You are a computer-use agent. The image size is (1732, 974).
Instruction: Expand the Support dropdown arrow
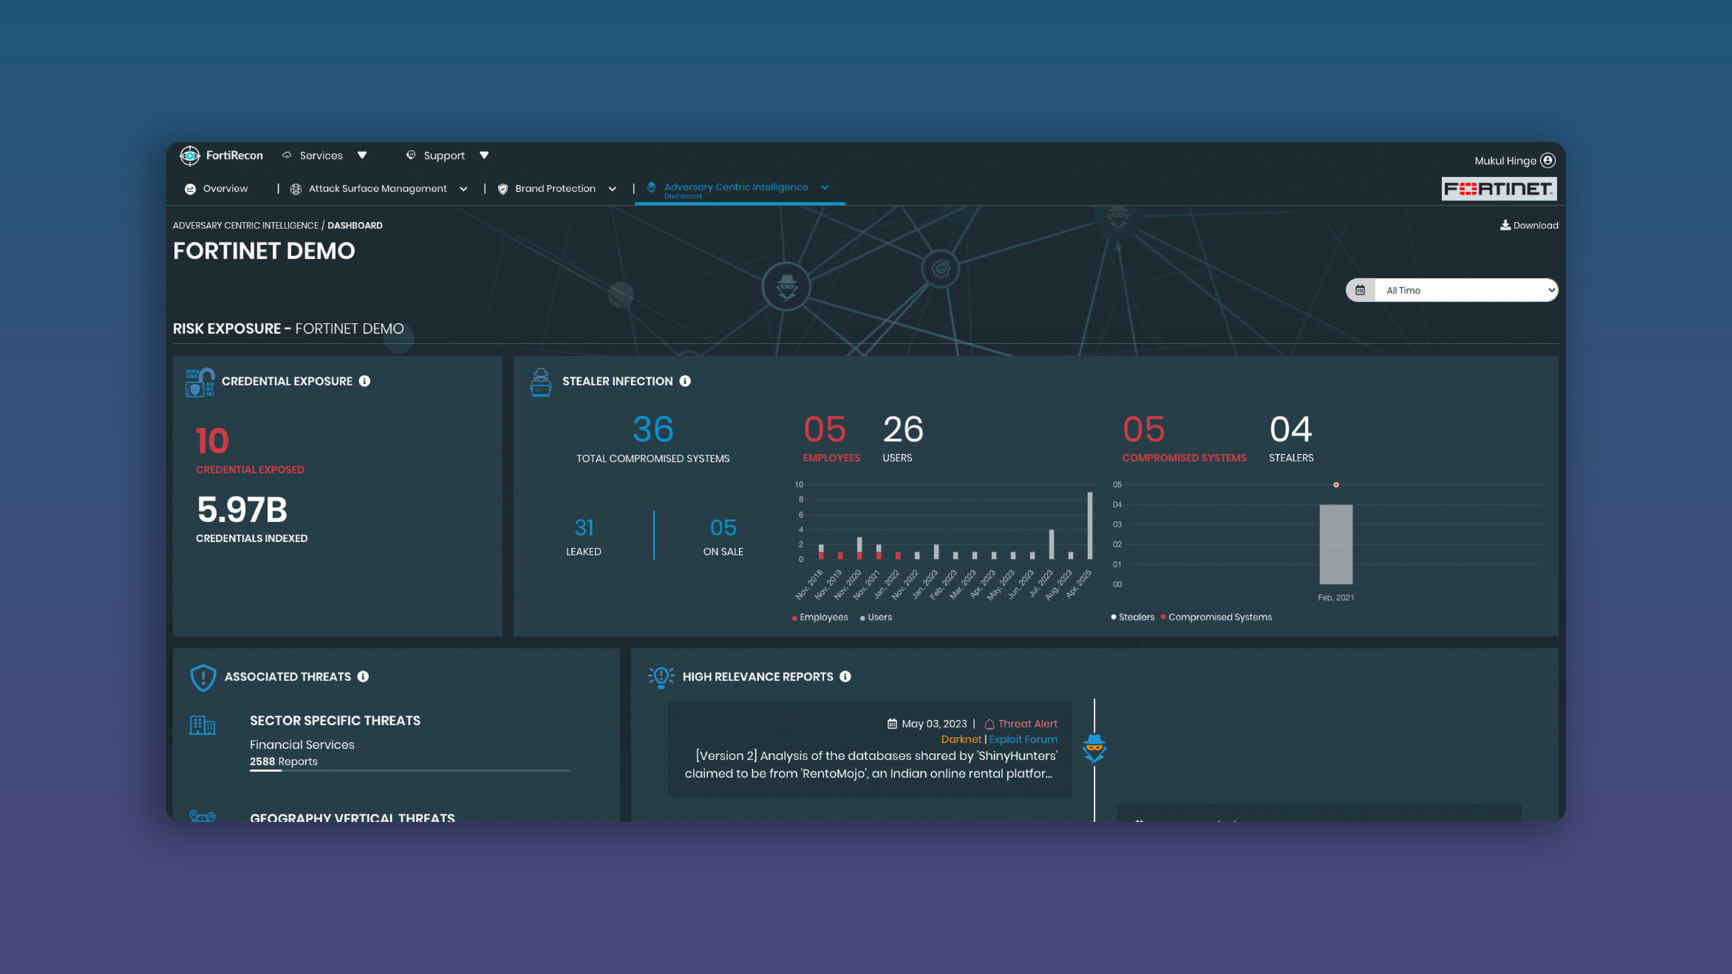[x=484, y=156]
